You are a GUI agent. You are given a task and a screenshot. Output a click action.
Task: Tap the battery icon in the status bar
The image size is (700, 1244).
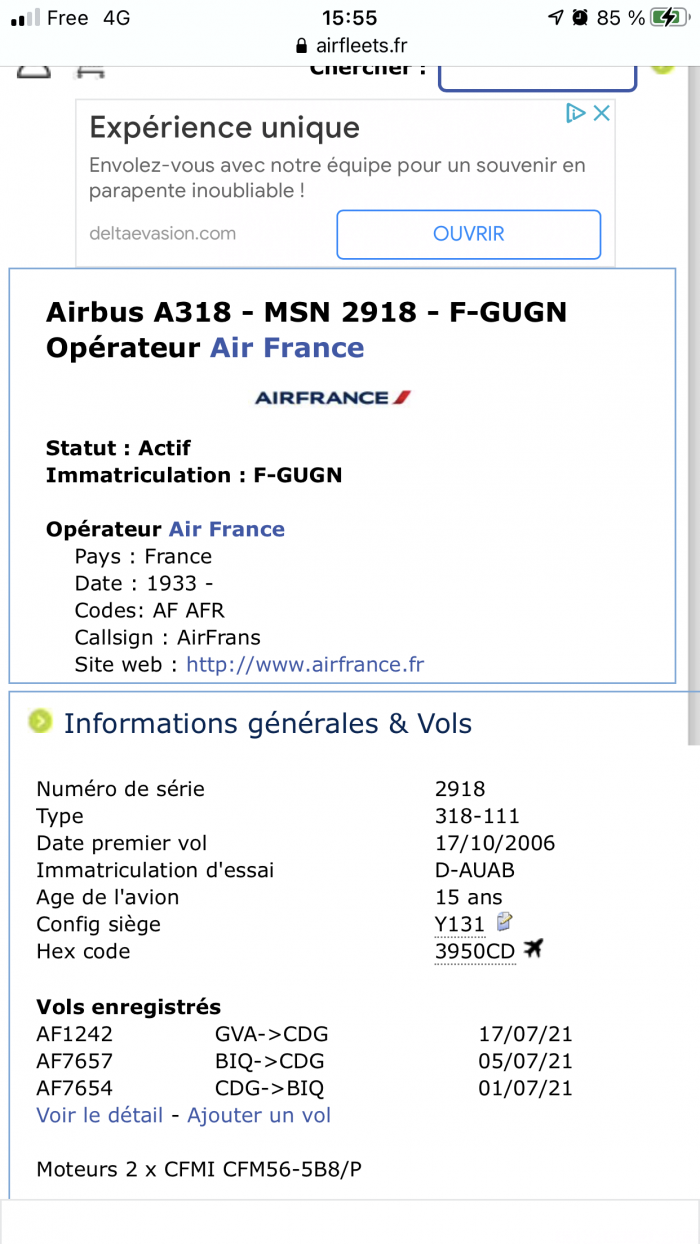[667, 17]
